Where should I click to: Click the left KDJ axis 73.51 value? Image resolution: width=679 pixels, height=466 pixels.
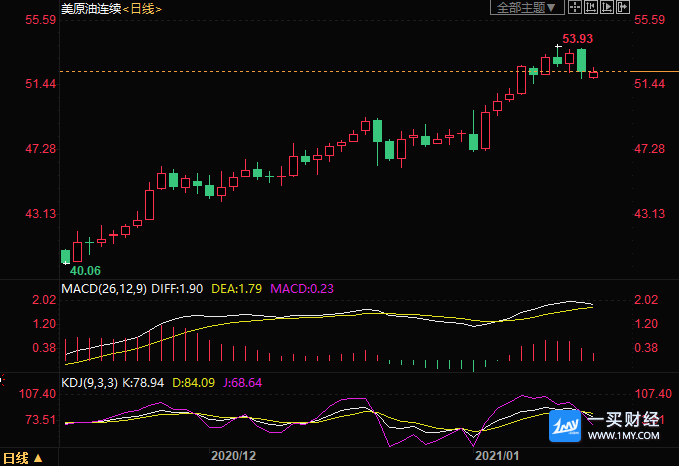[41, 420]
